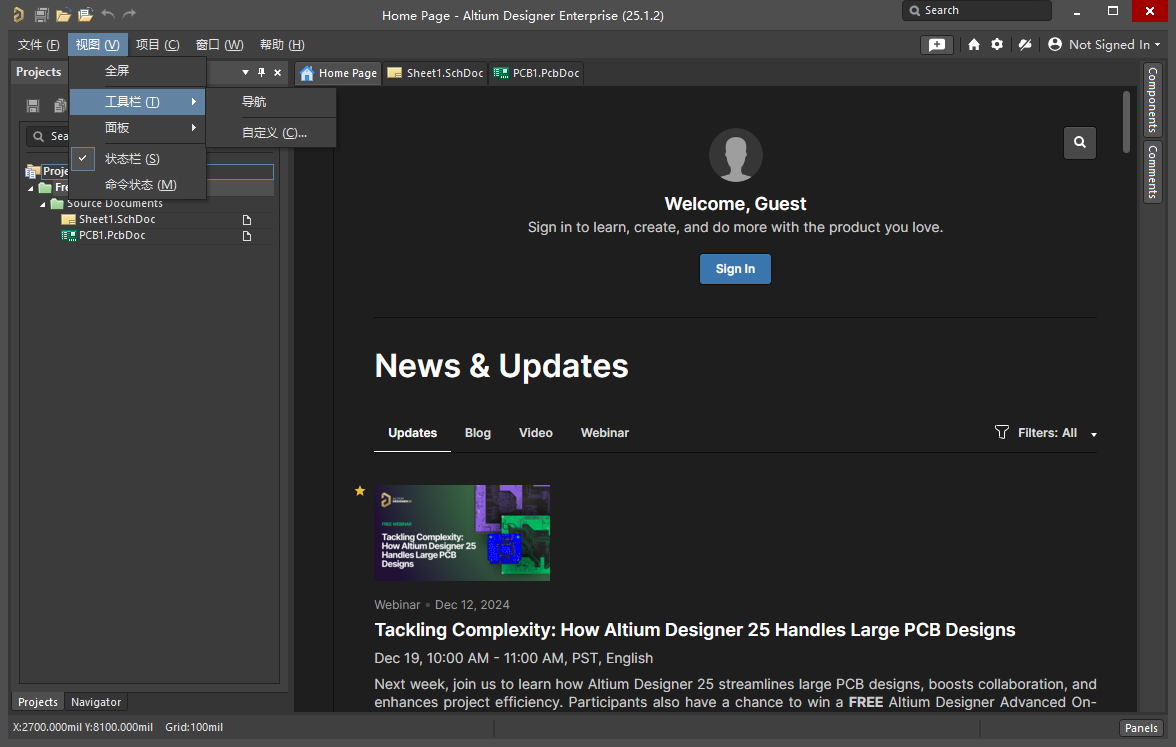Collapse the Free Documents green folder node
The image size is (1176, 747).
click(x=32, y=188)
